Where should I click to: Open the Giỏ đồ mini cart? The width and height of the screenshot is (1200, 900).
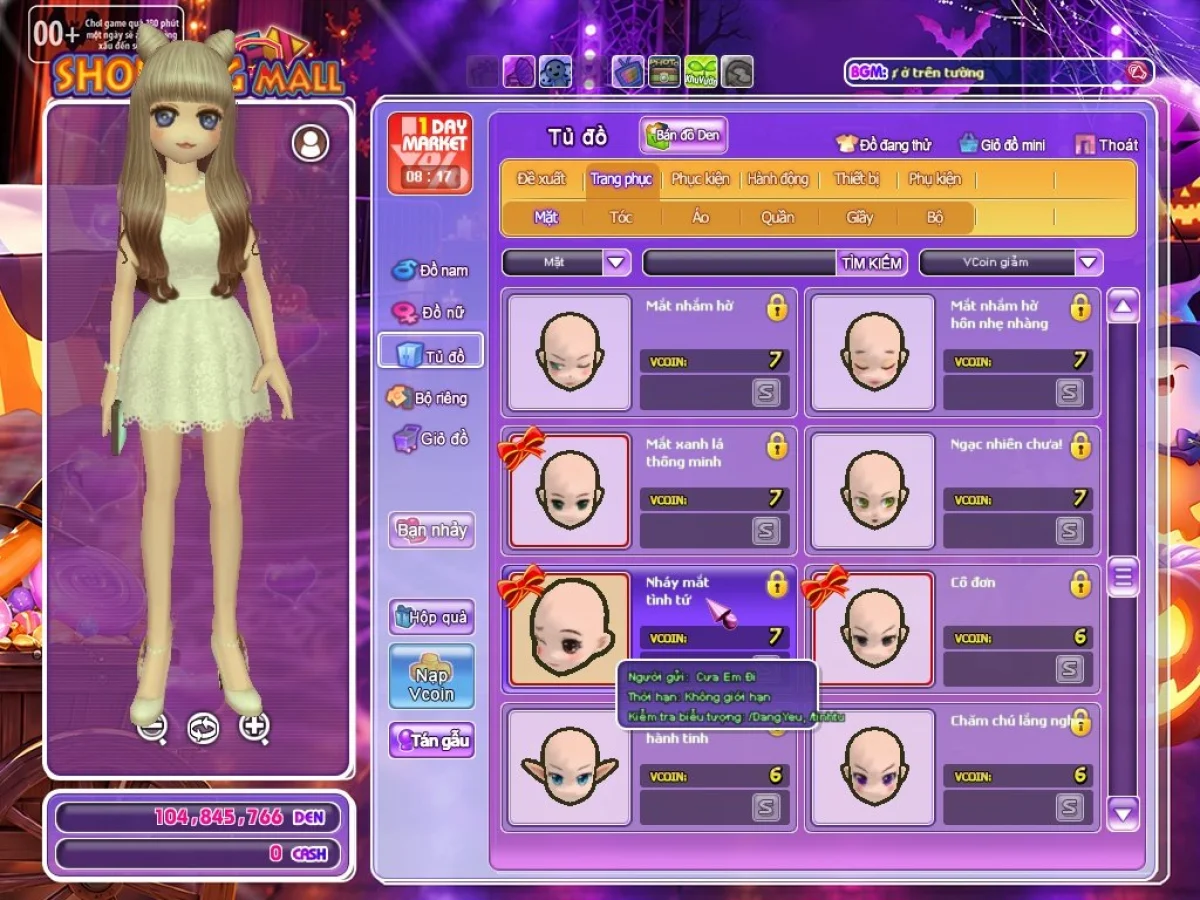[1002, 145]
